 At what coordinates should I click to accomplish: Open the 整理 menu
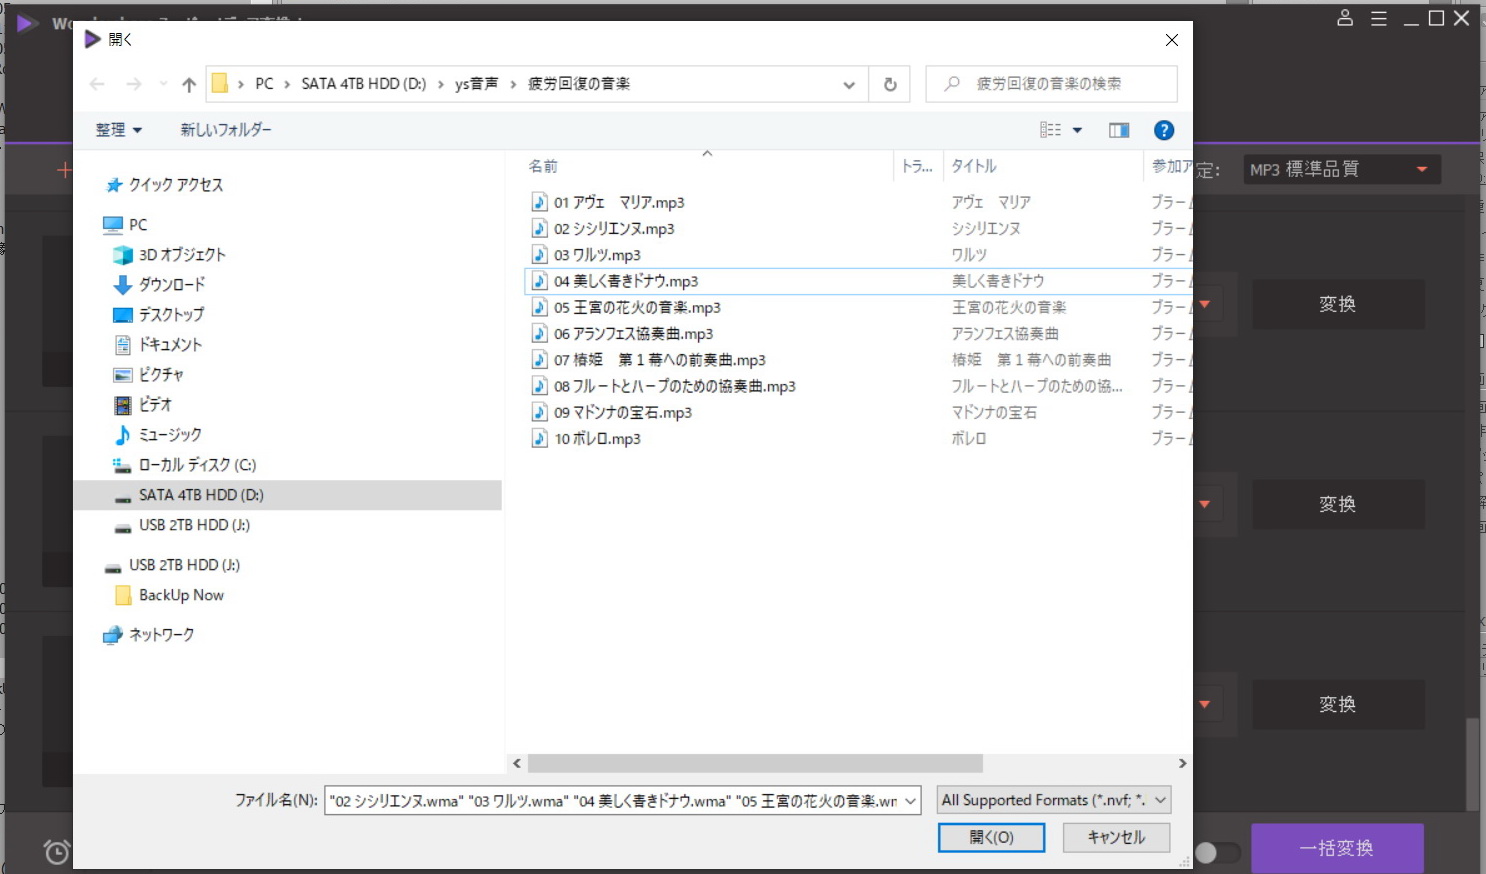coord(118,130)
